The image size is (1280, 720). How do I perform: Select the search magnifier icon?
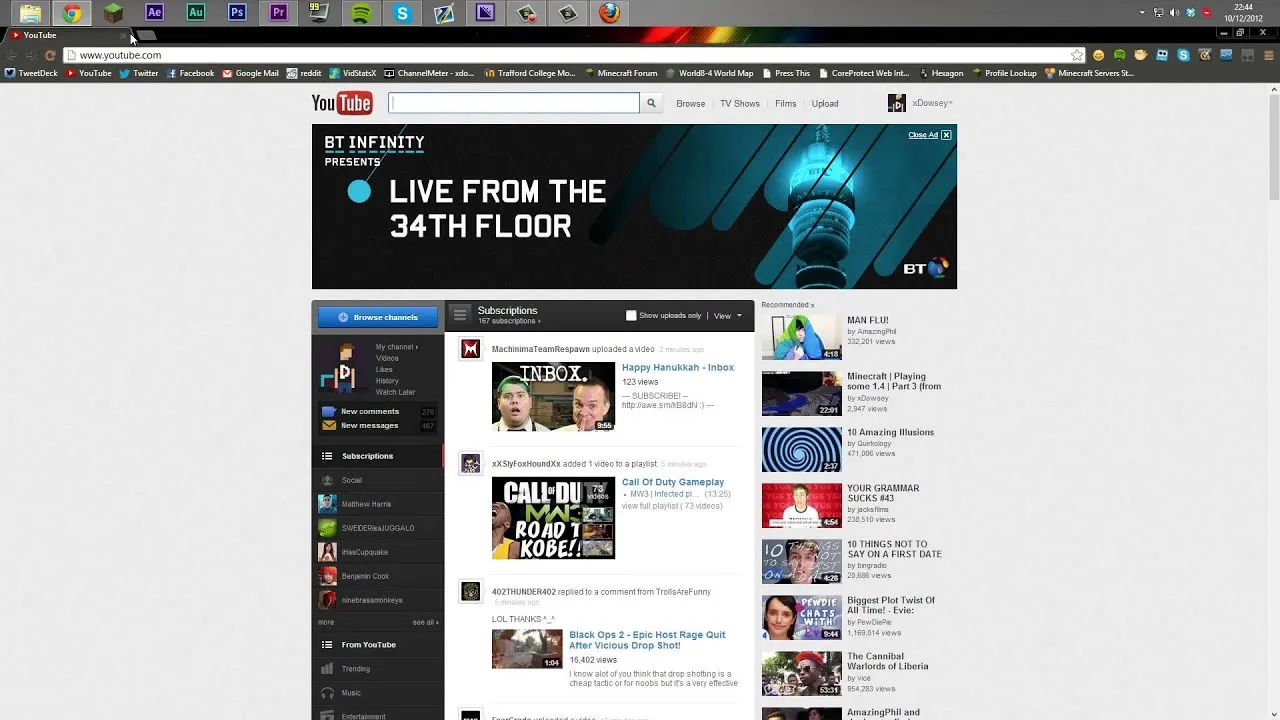[x=651, y=102]
